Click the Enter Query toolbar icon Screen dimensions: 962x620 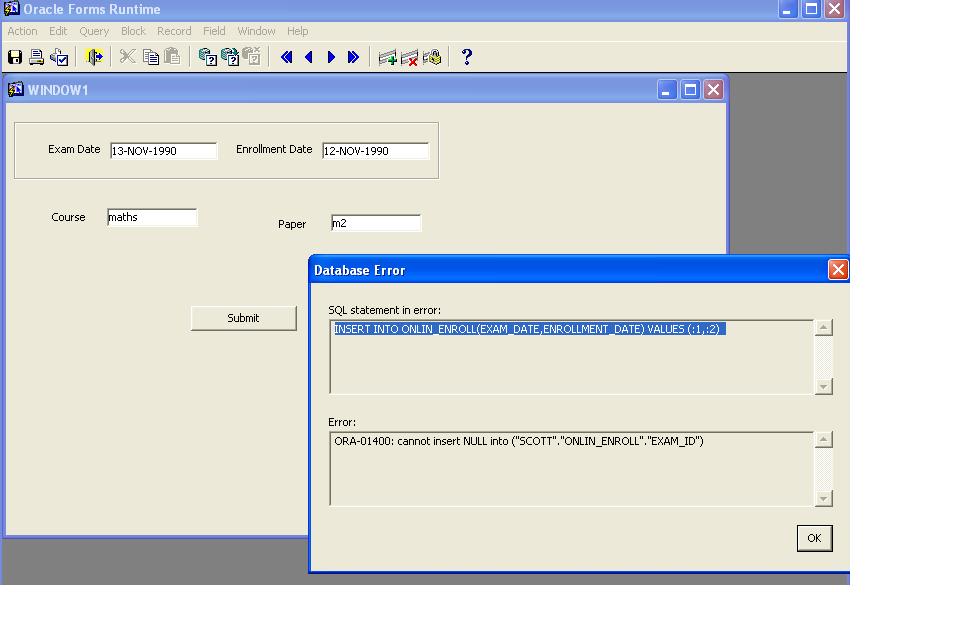(208, 57)
